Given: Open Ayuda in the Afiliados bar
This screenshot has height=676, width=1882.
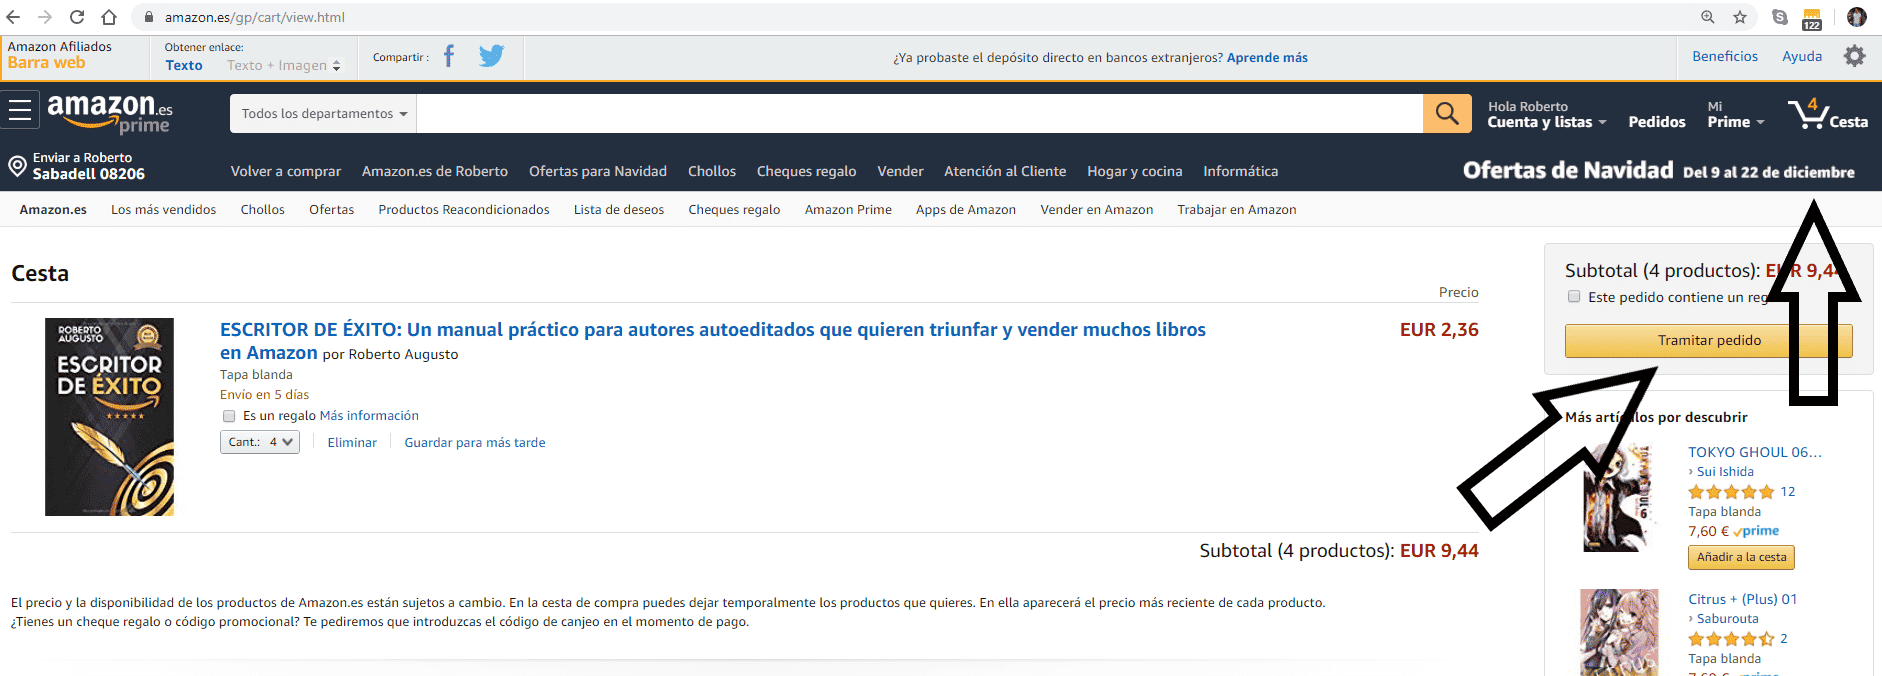Looking at the screenshot, I should tap(1802, 56).
